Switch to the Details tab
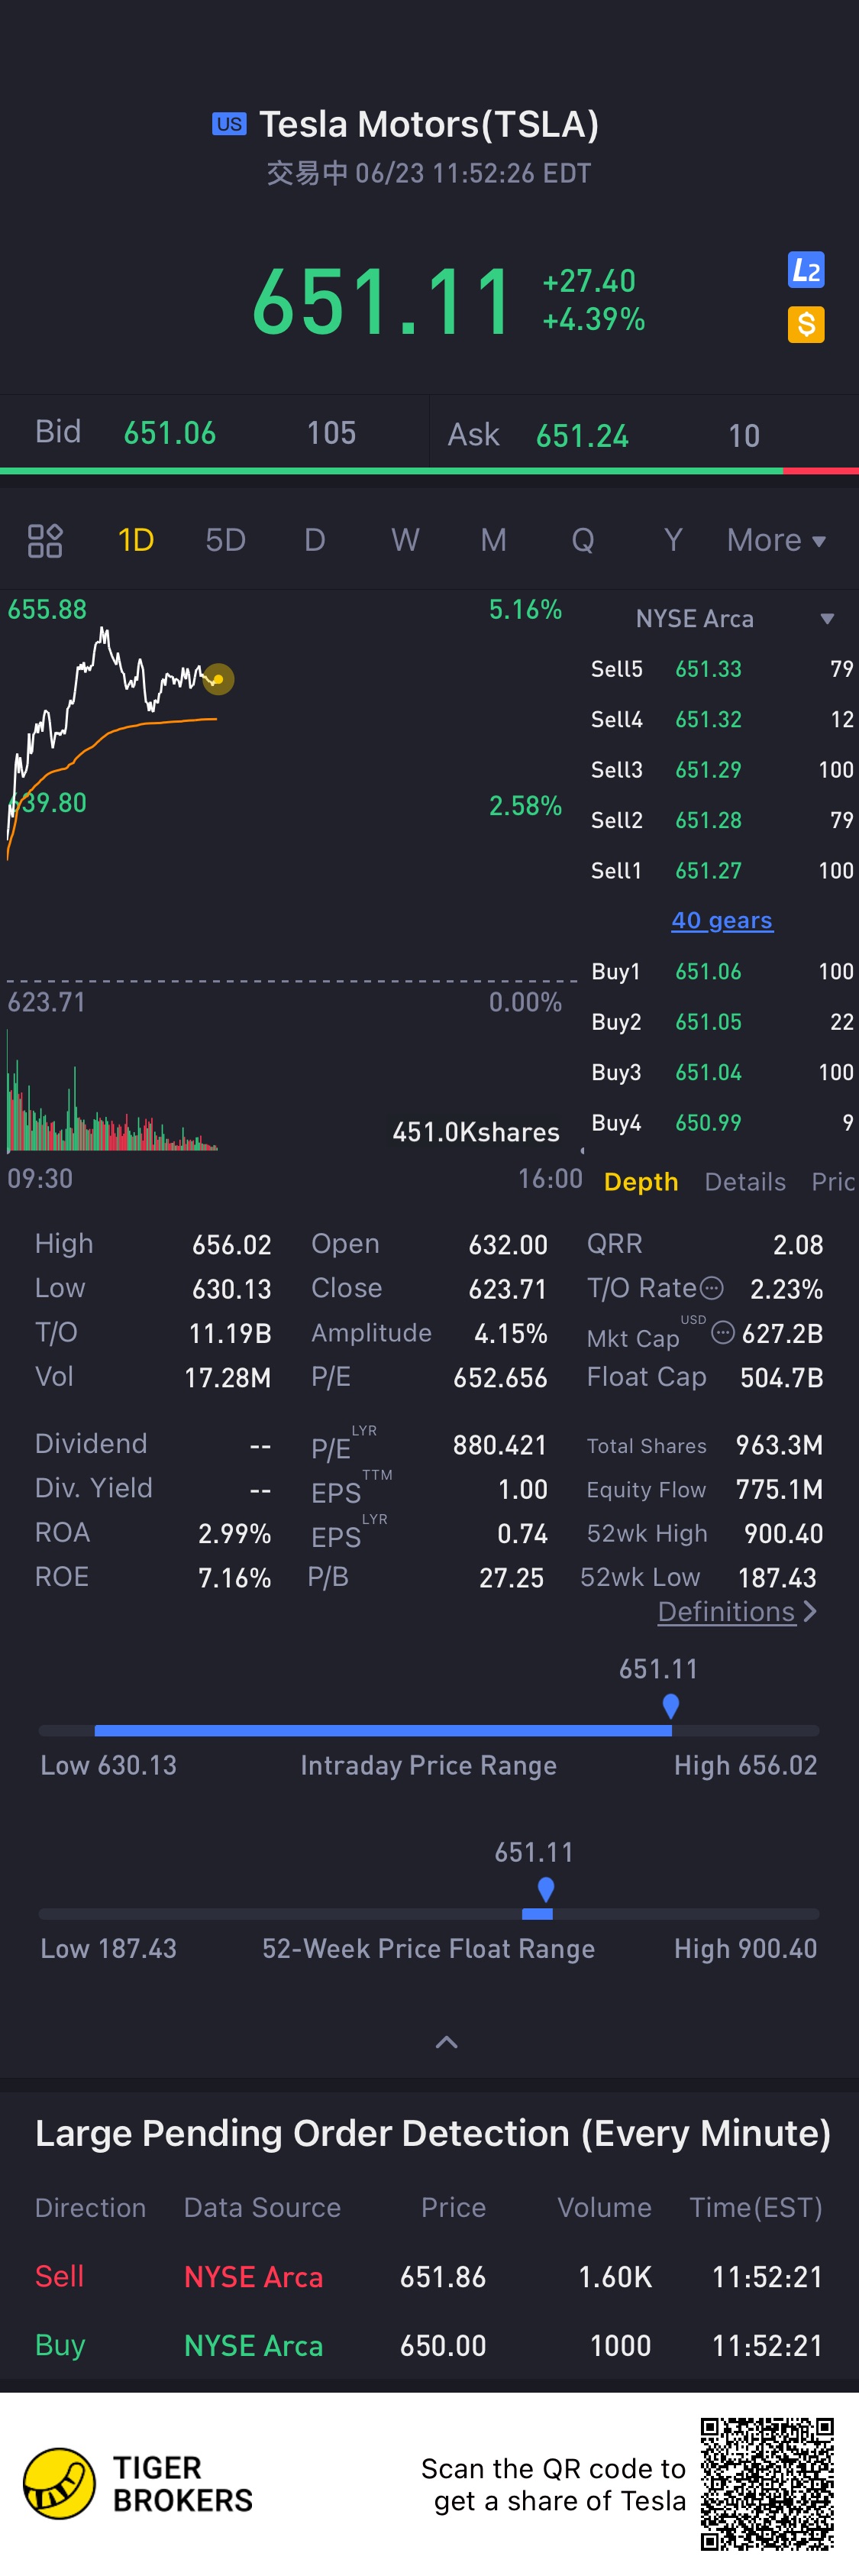The height and width of the screenshot is (2576, 859). [744, 1182]
